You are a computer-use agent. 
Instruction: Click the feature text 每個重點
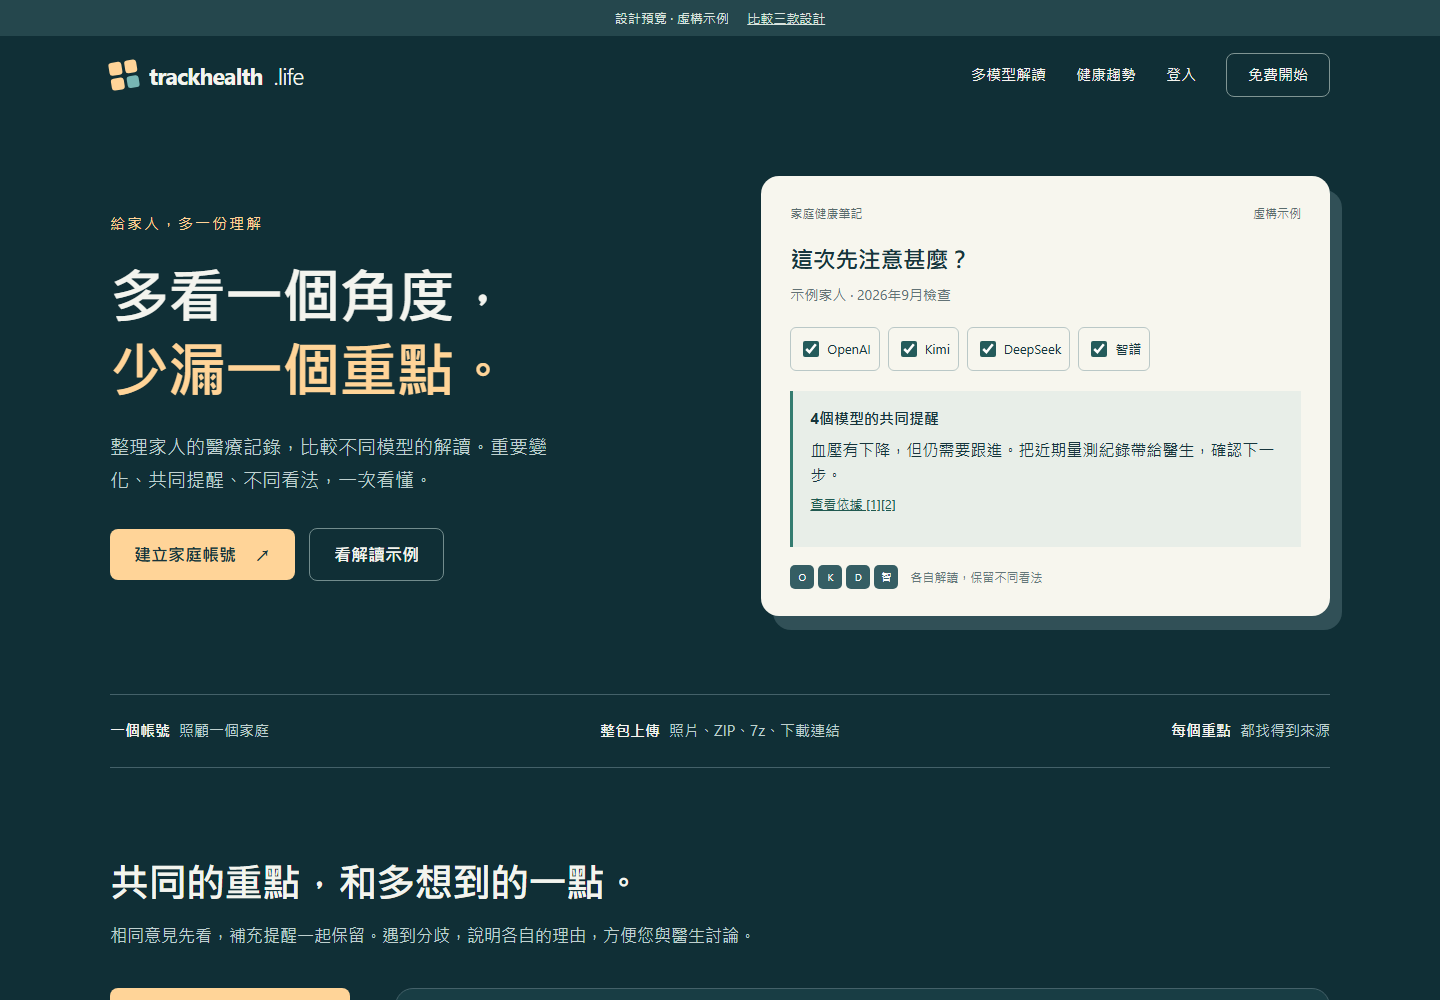click(x=1201, y=731)
